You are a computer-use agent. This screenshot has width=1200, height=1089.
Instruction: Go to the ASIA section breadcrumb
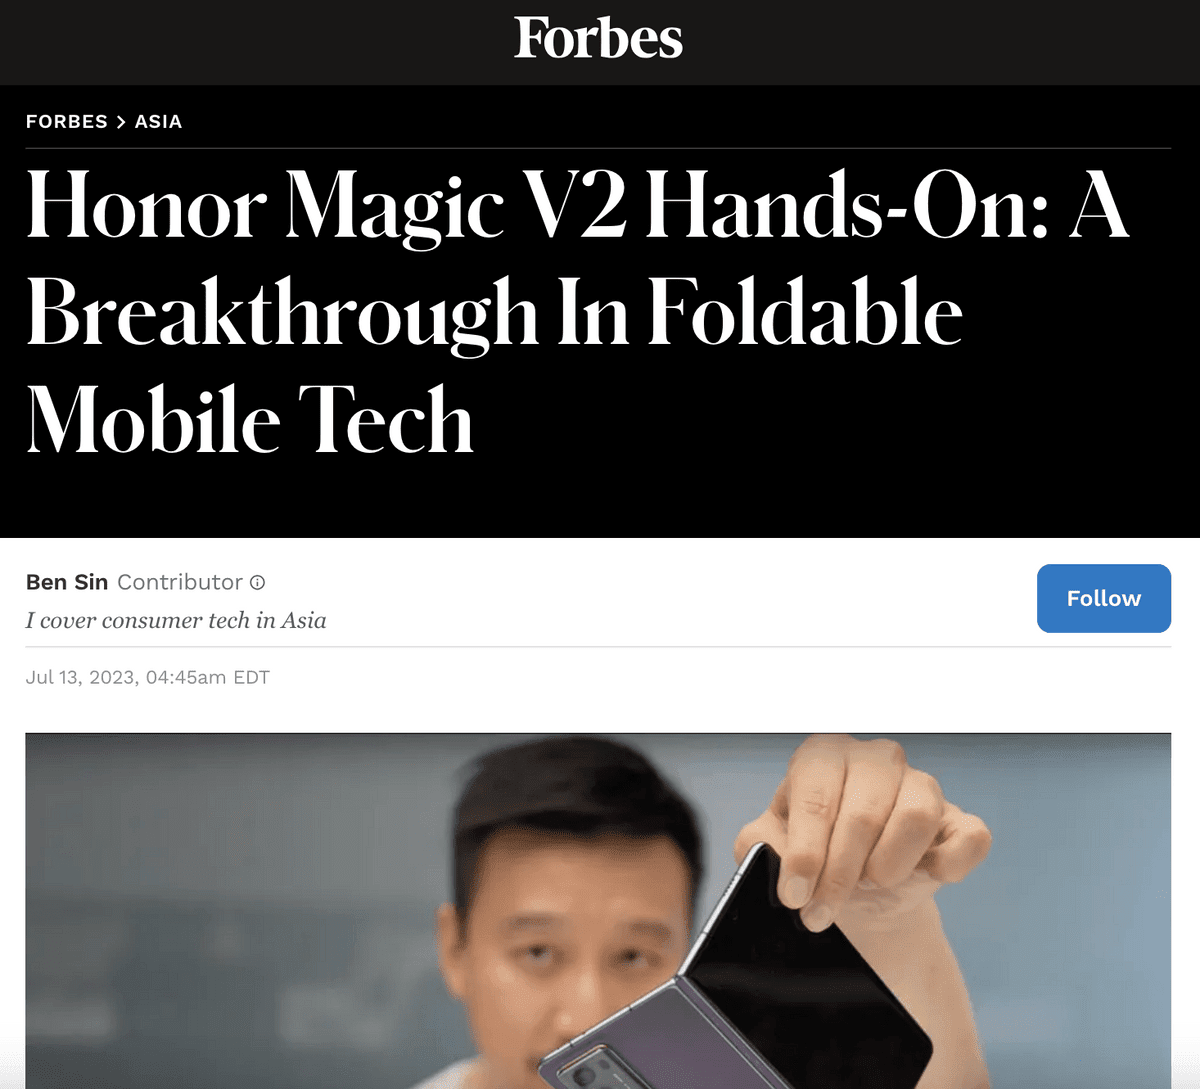tap(158, 122)
